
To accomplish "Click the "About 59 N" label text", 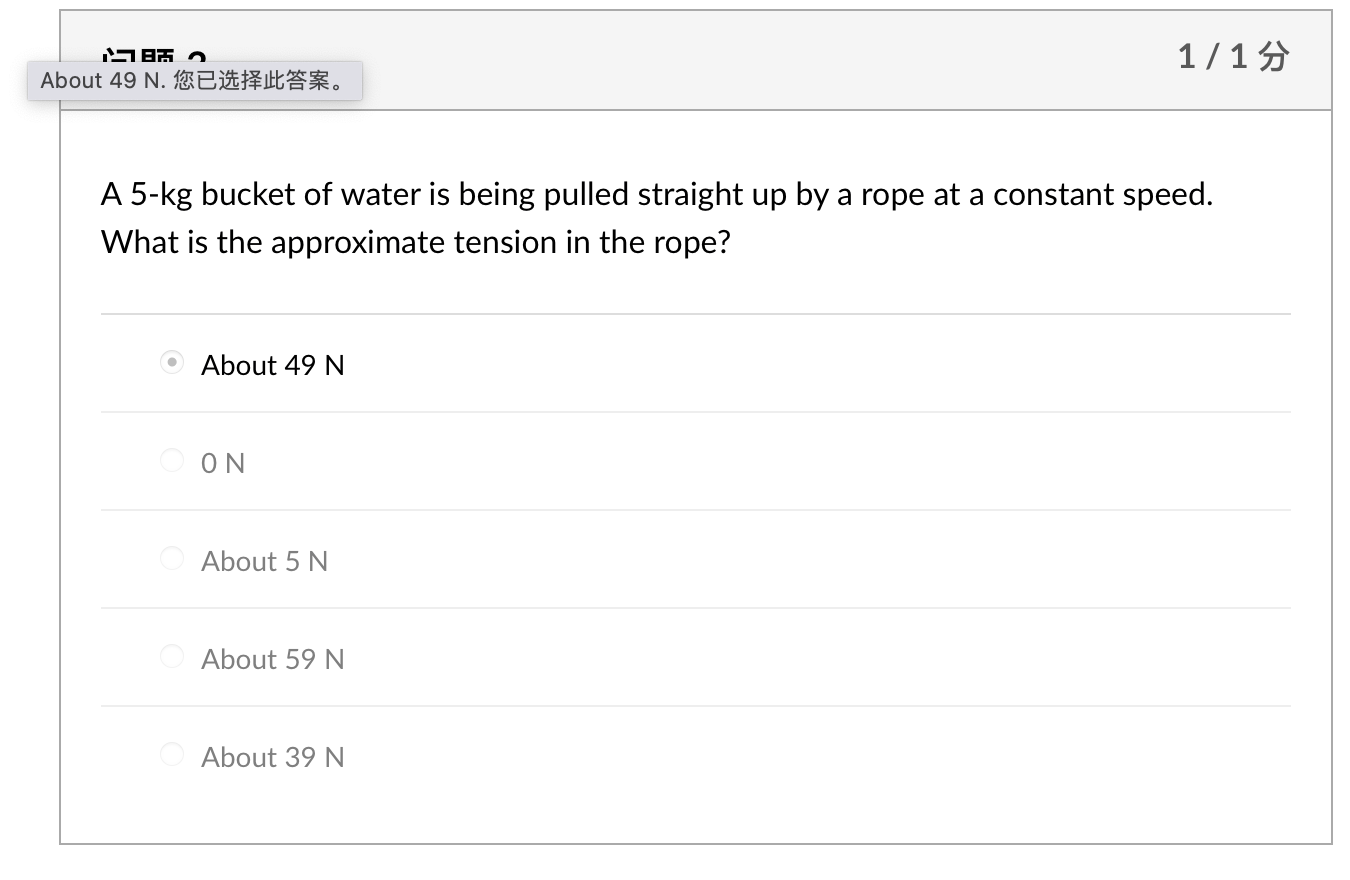I will point(272,659).
